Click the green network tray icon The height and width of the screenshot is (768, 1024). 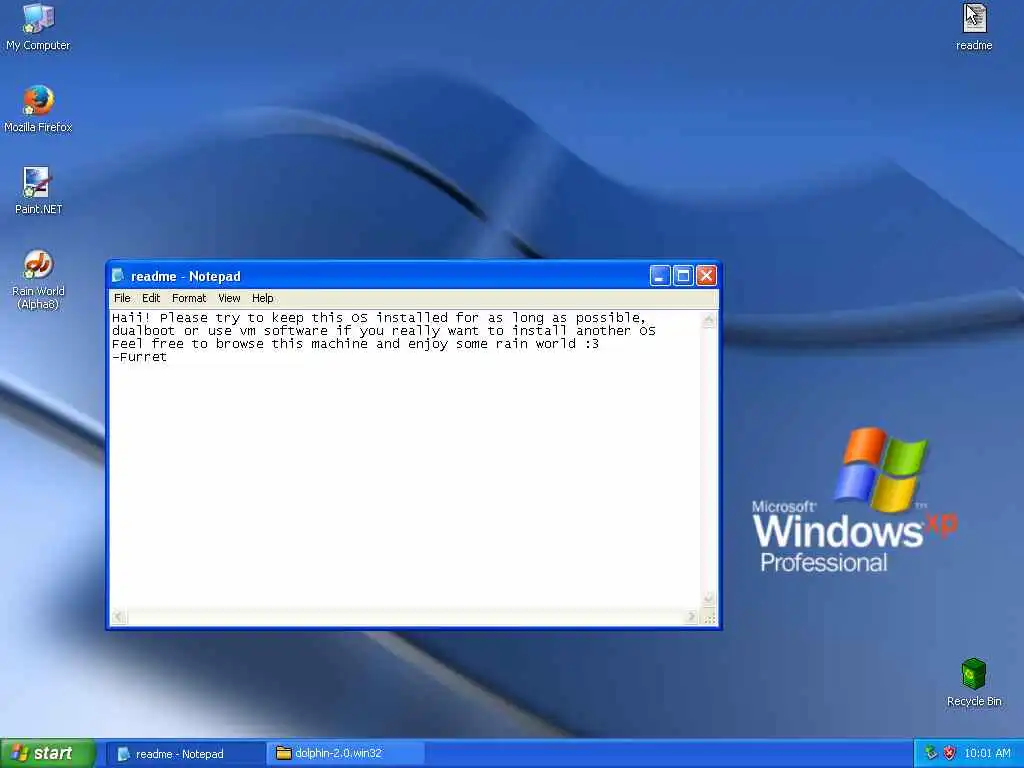931,753
